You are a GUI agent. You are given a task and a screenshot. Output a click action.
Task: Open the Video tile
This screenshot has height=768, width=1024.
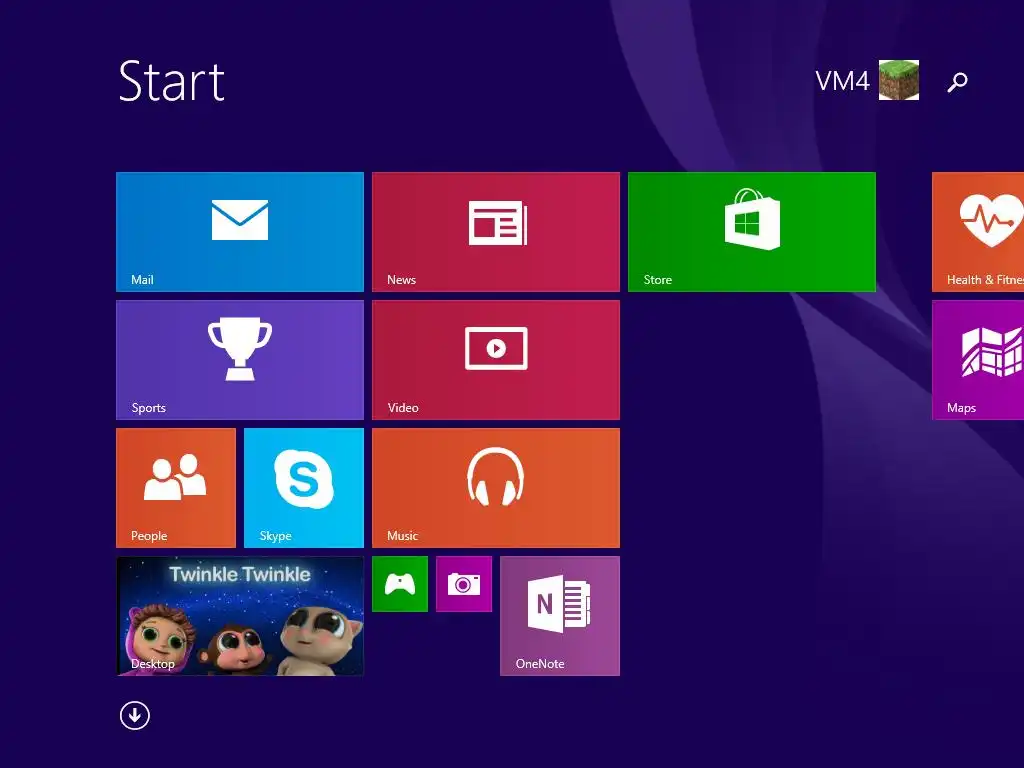click(x=496, y=360)
